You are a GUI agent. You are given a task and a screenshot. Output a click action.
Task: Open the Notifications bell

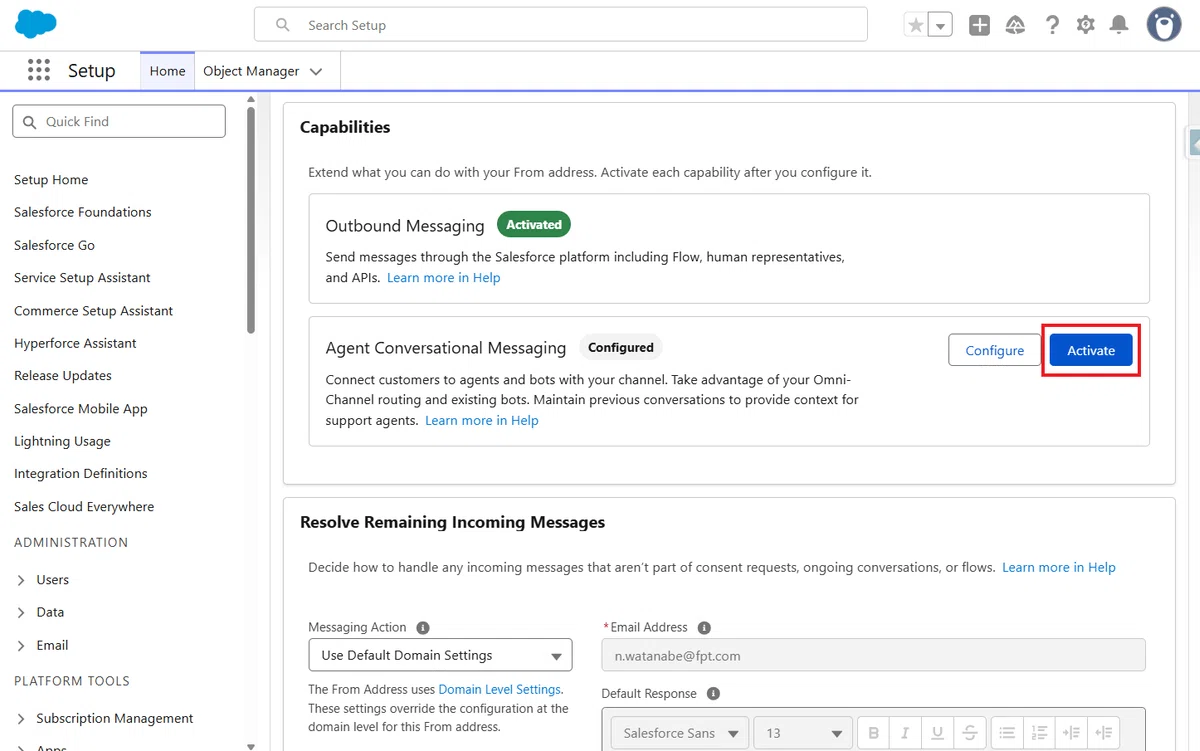[1120, 26]
